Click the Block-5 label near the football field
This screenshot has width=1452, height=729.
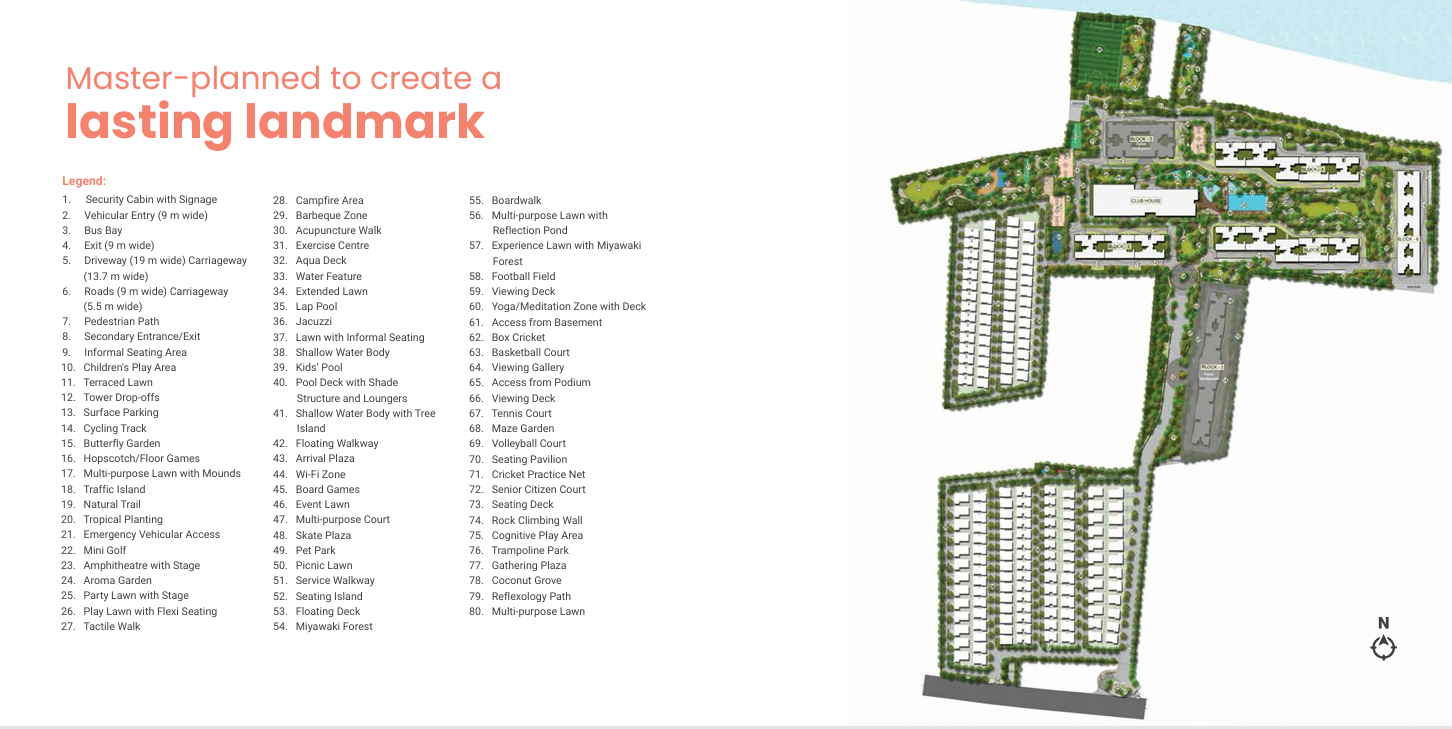tap(1142, 140)
